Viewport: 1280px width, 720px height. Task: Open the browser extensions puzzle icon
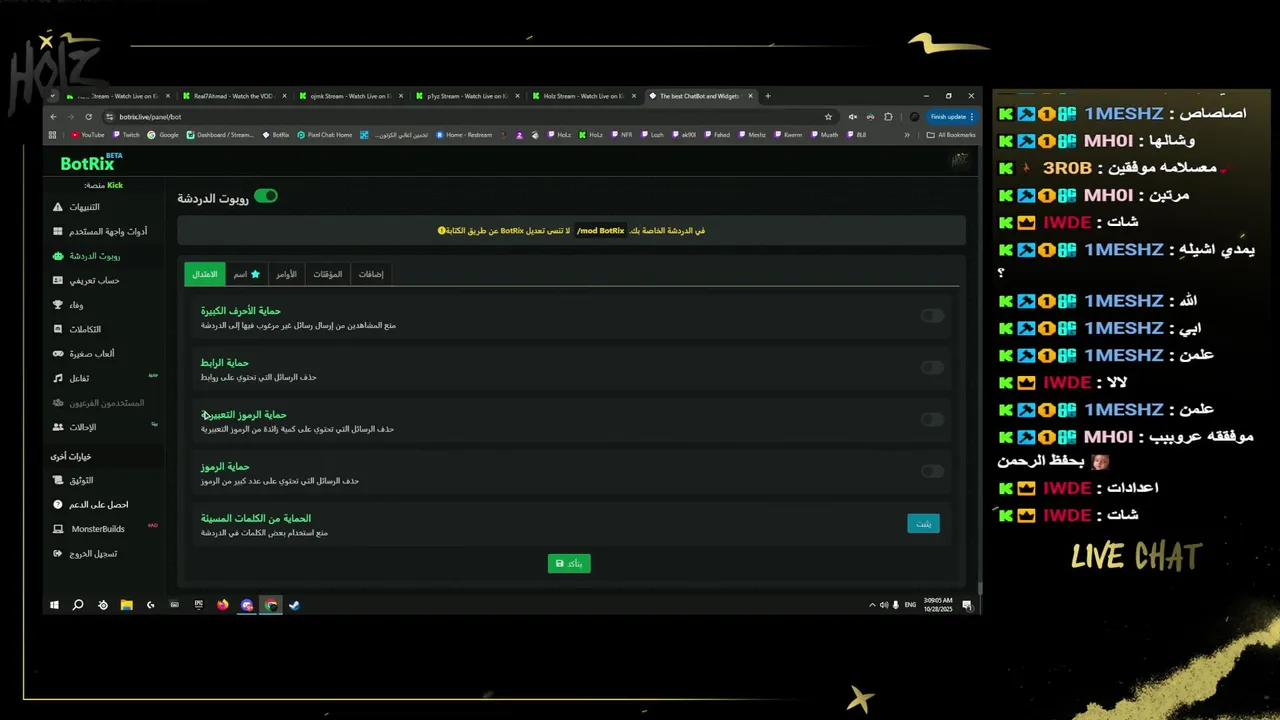(888, 116)
